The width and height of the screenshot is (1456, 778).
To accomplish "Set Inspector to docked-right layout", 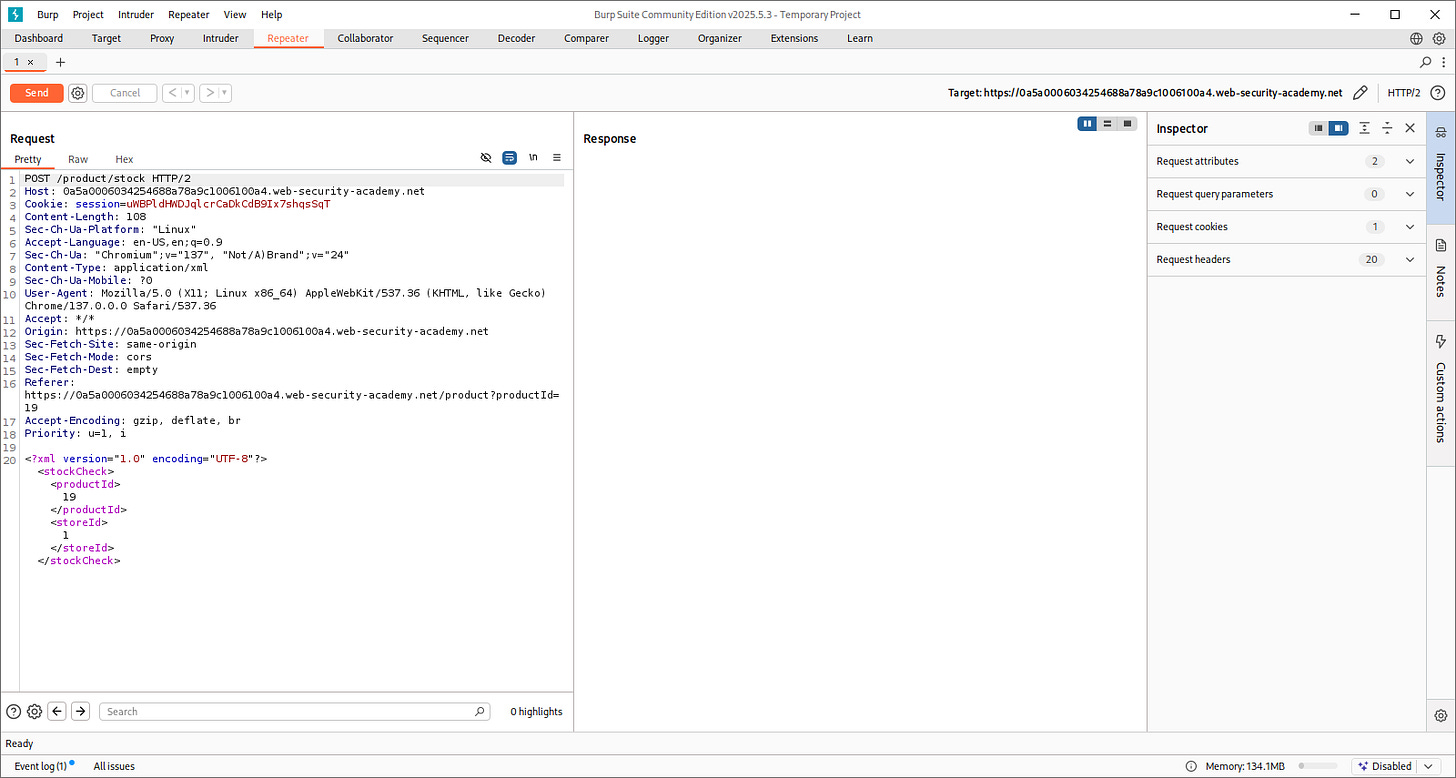I will tap(1338, 128).
